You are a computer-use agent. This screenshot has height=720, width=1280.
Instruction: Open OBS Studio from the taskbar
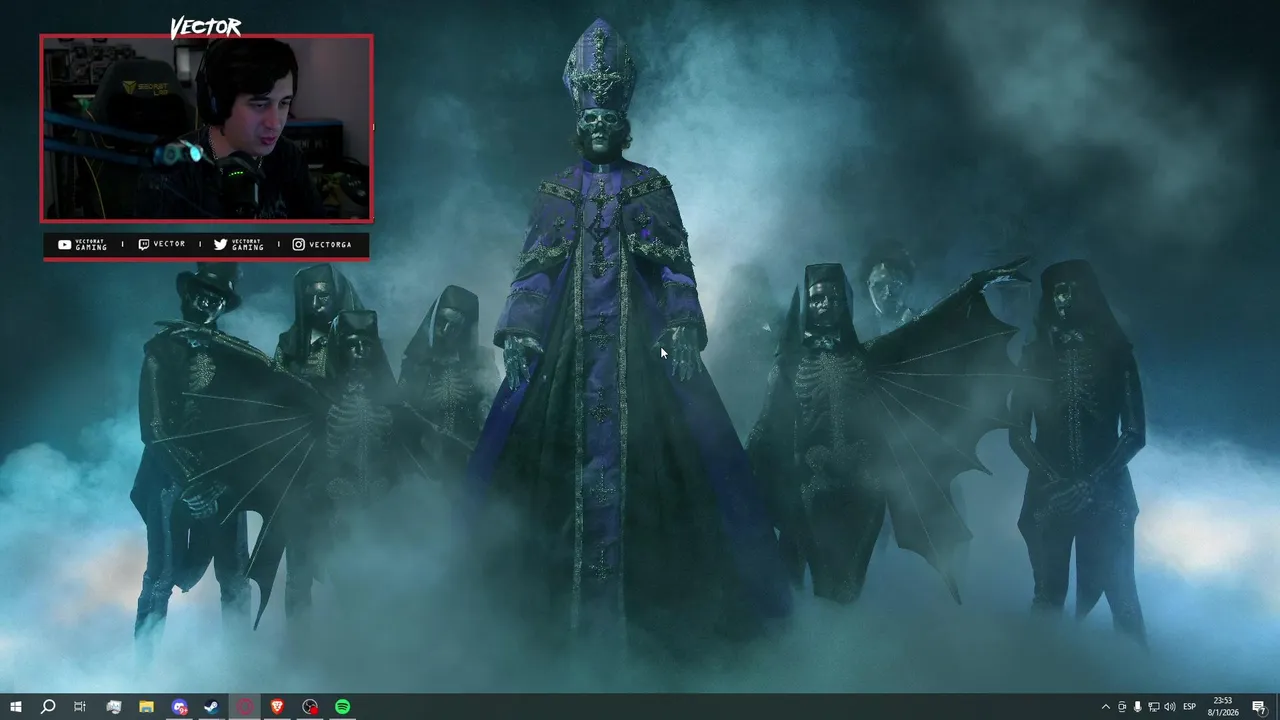(310, 707)
